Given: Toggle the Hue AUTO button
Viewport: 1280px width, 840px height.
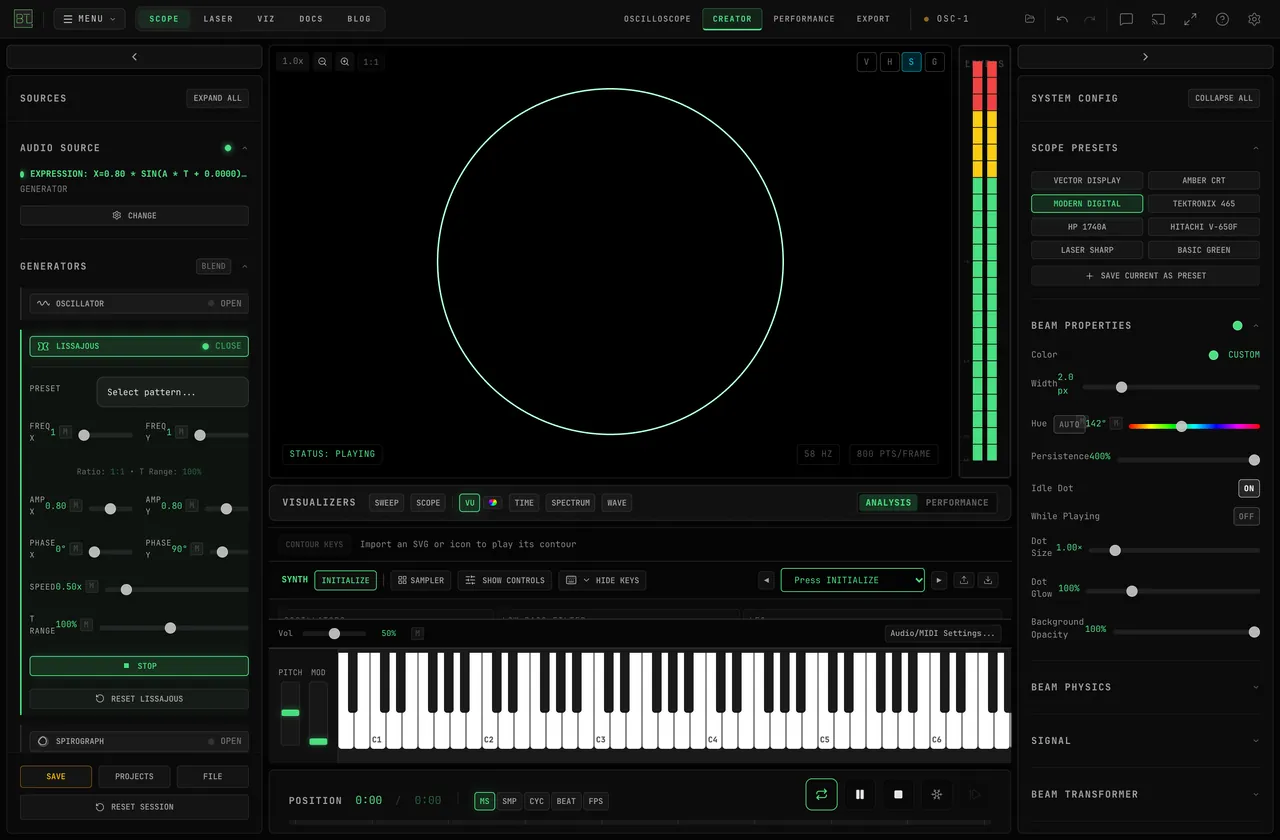Looking at the screenshot, I should tap(1069, 424).
